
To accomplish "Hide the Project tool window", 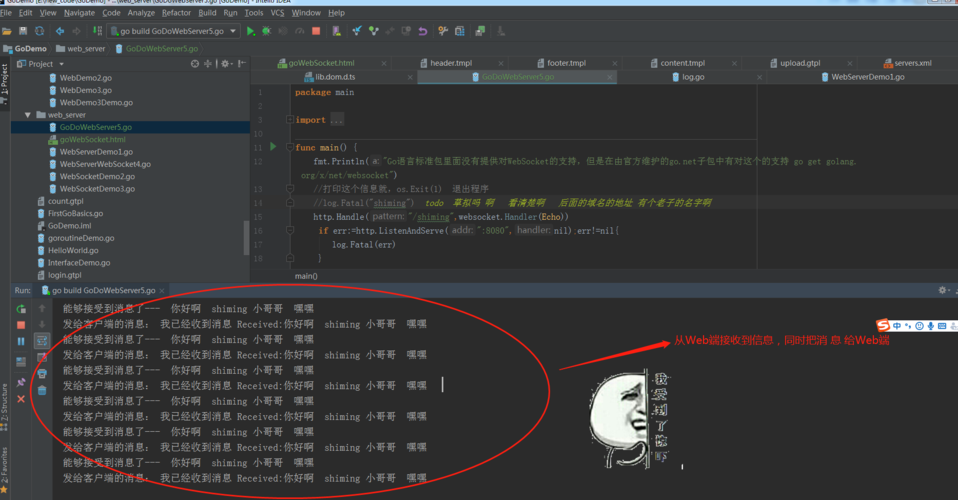I will [x=242, y=64].
